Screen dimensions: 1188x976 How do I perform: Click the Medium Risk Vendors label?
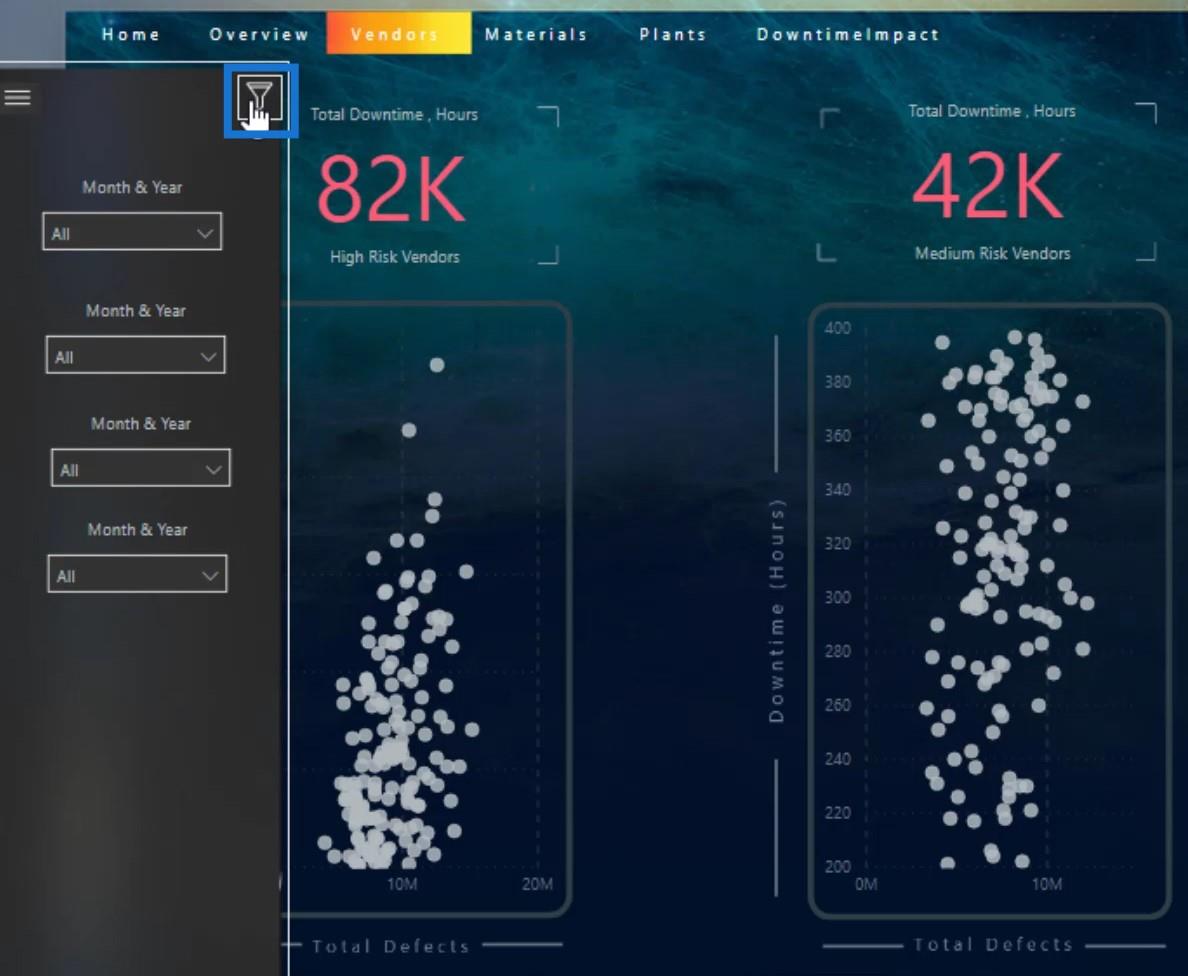(992, 253)
